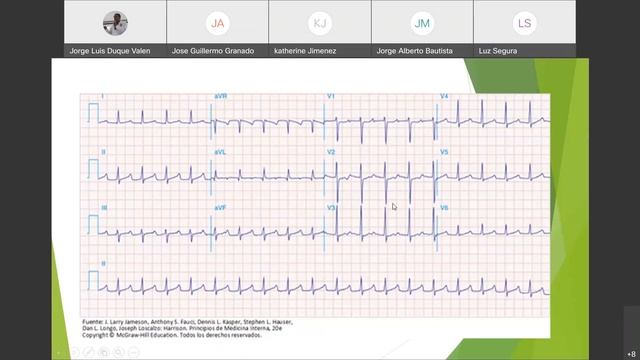Viewport: 640px width, 360px height.
Task: Click the V5 lead label
Action: (x=444, y=152)
